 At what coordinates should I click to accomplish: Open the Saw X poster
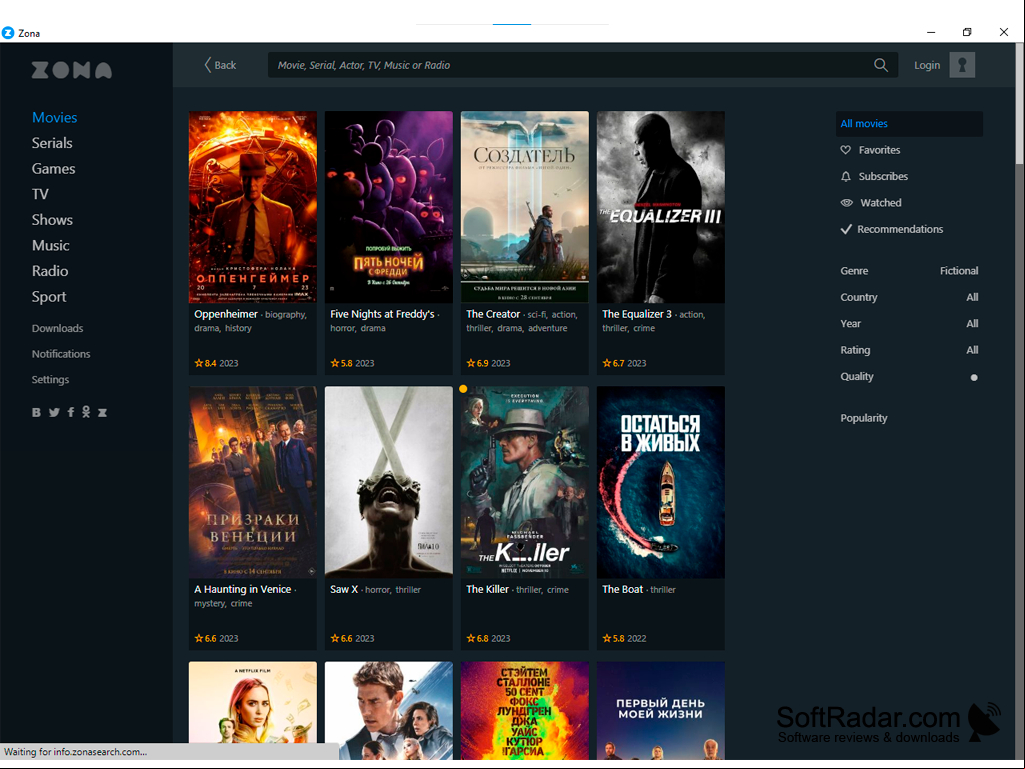click(x=388, y=482)
